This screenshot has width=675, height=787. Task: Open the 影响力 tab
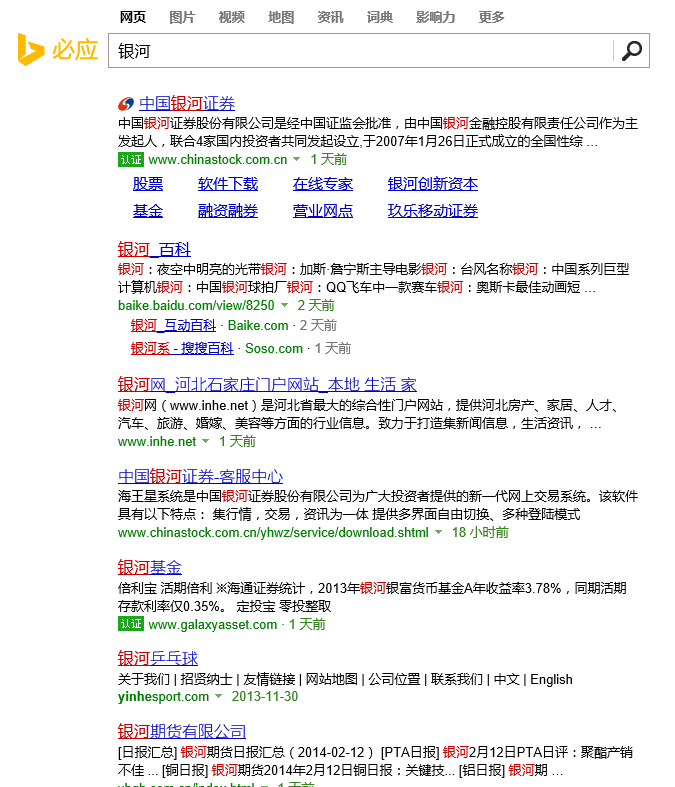click(435, 18)
